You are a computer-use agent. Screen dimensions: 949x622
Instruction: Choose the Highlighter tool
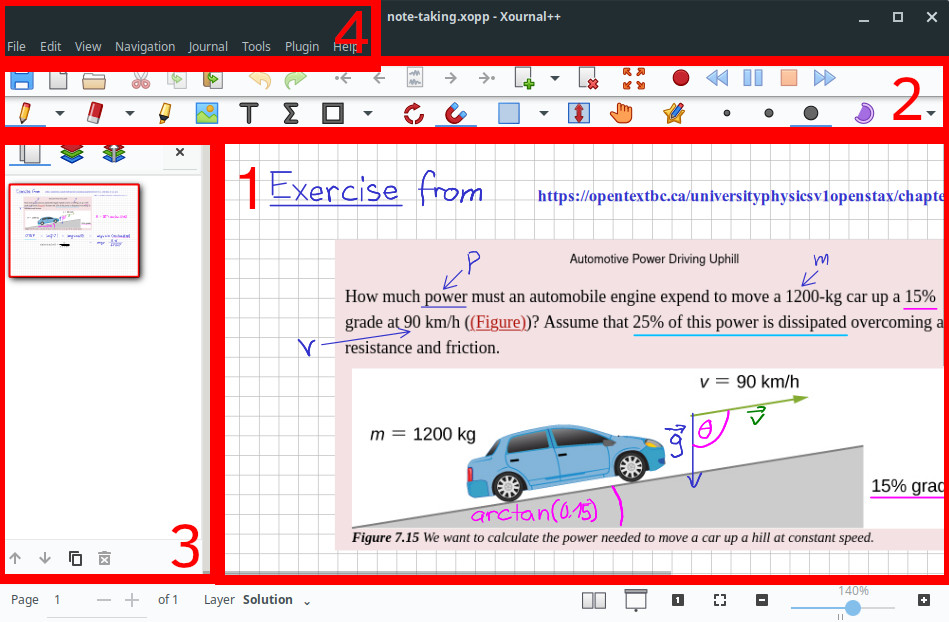pos(164,113)
